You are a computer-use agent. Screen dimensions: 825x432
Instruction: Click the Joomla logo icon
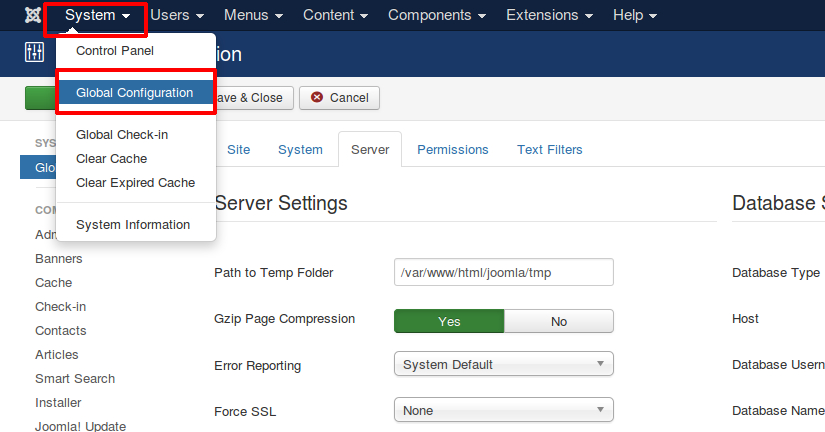tap(33, 16)
